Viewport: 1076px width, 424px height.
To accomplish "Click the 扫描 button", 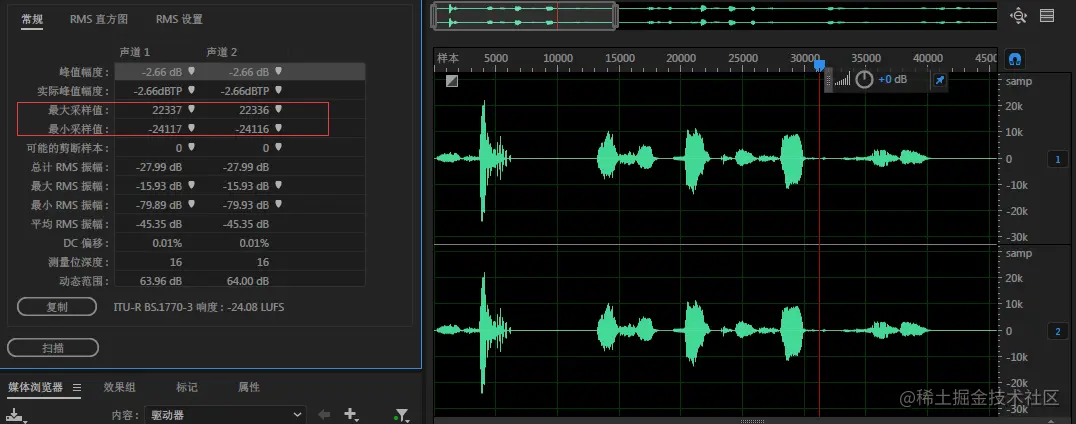I will coord(53,348).
